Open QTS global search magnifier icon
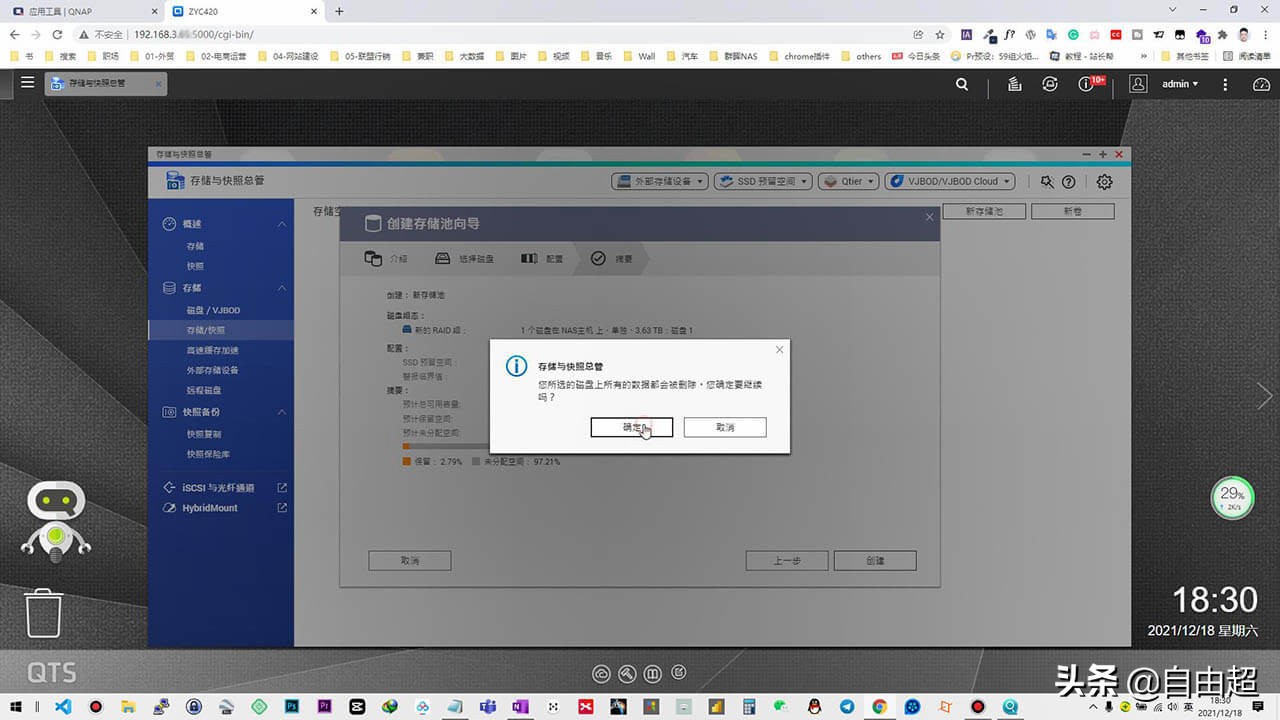Image resolution: width=1280 pixels, height=720 pixels. tap(961, 84)
